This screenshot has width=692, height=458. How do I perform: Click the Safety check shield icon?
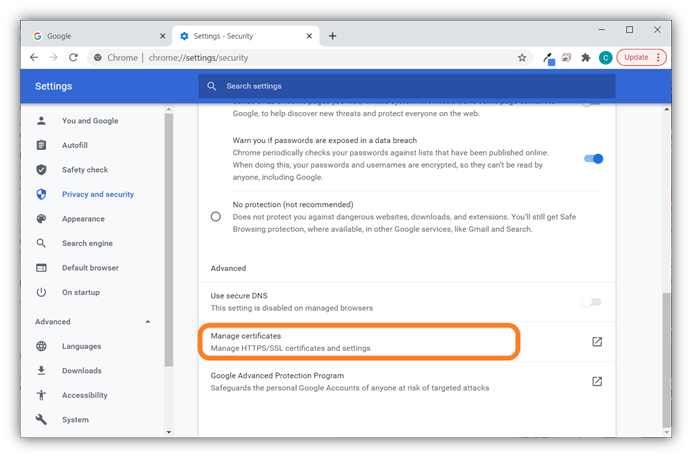[41, 169]
